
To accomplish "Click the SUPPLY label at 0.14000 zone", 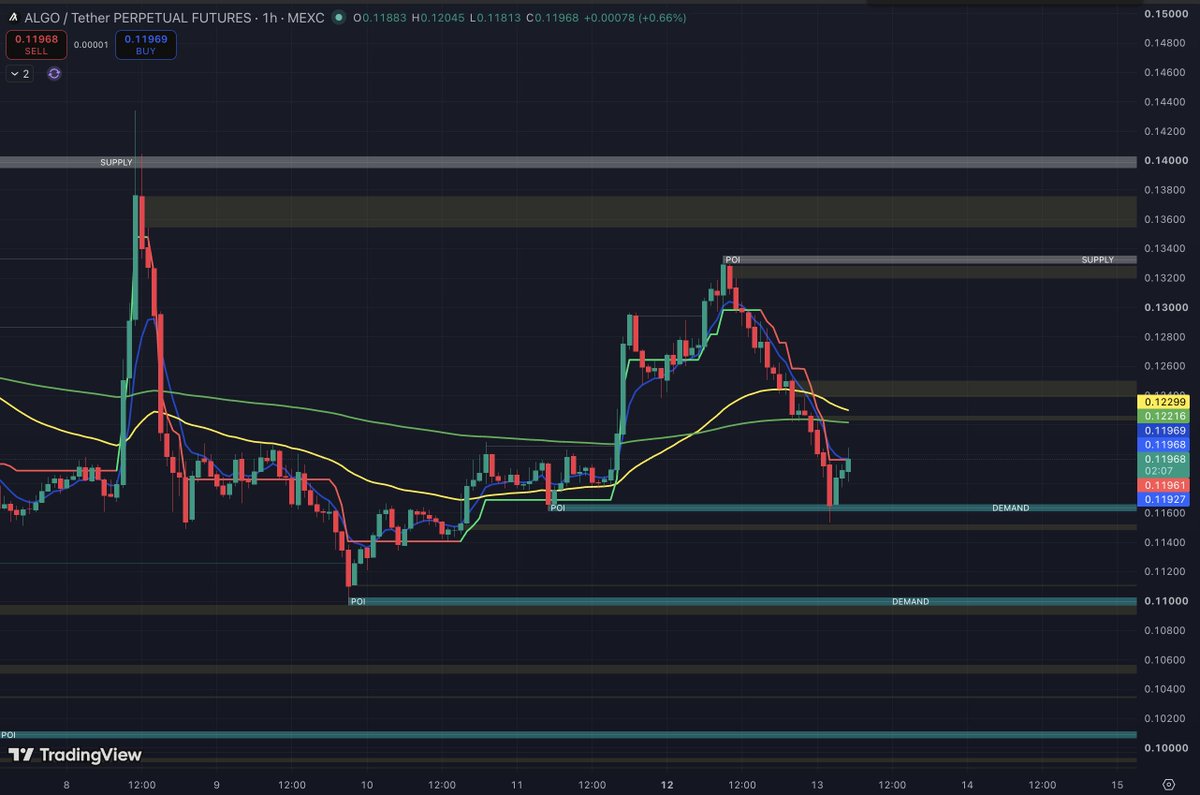I will 116,162.
